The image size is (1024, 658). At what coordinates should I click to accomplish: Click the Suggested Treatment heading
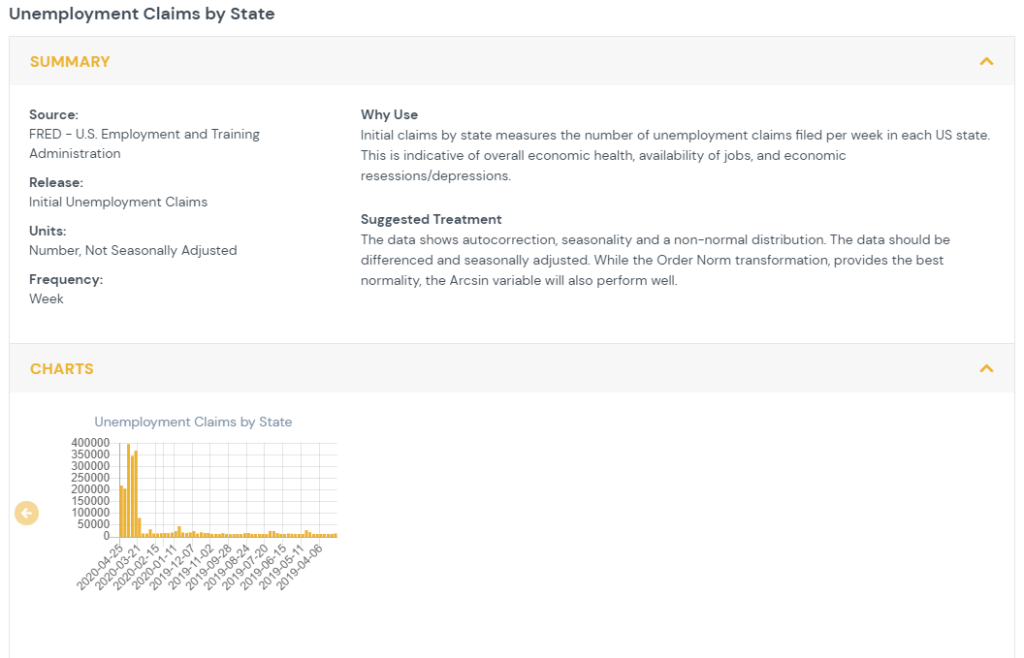[x=431, y=220]
